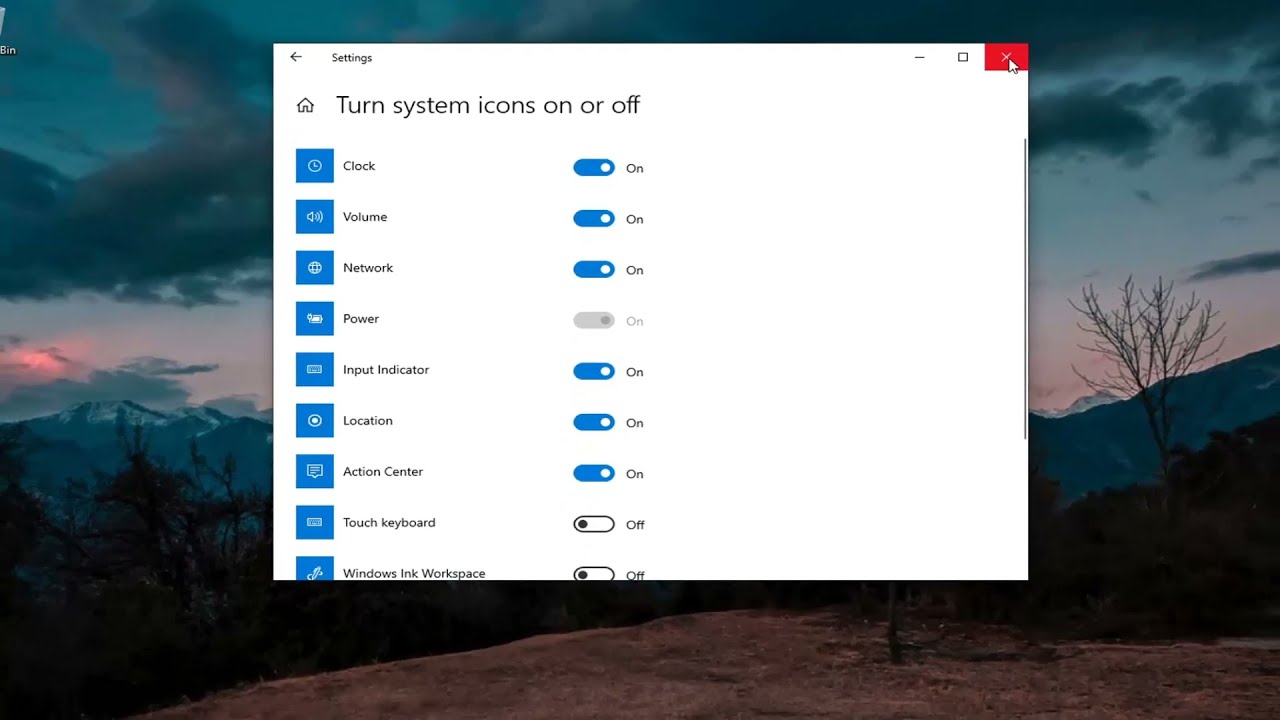Click the "Touch keyboard" label text

click(389, 523)
